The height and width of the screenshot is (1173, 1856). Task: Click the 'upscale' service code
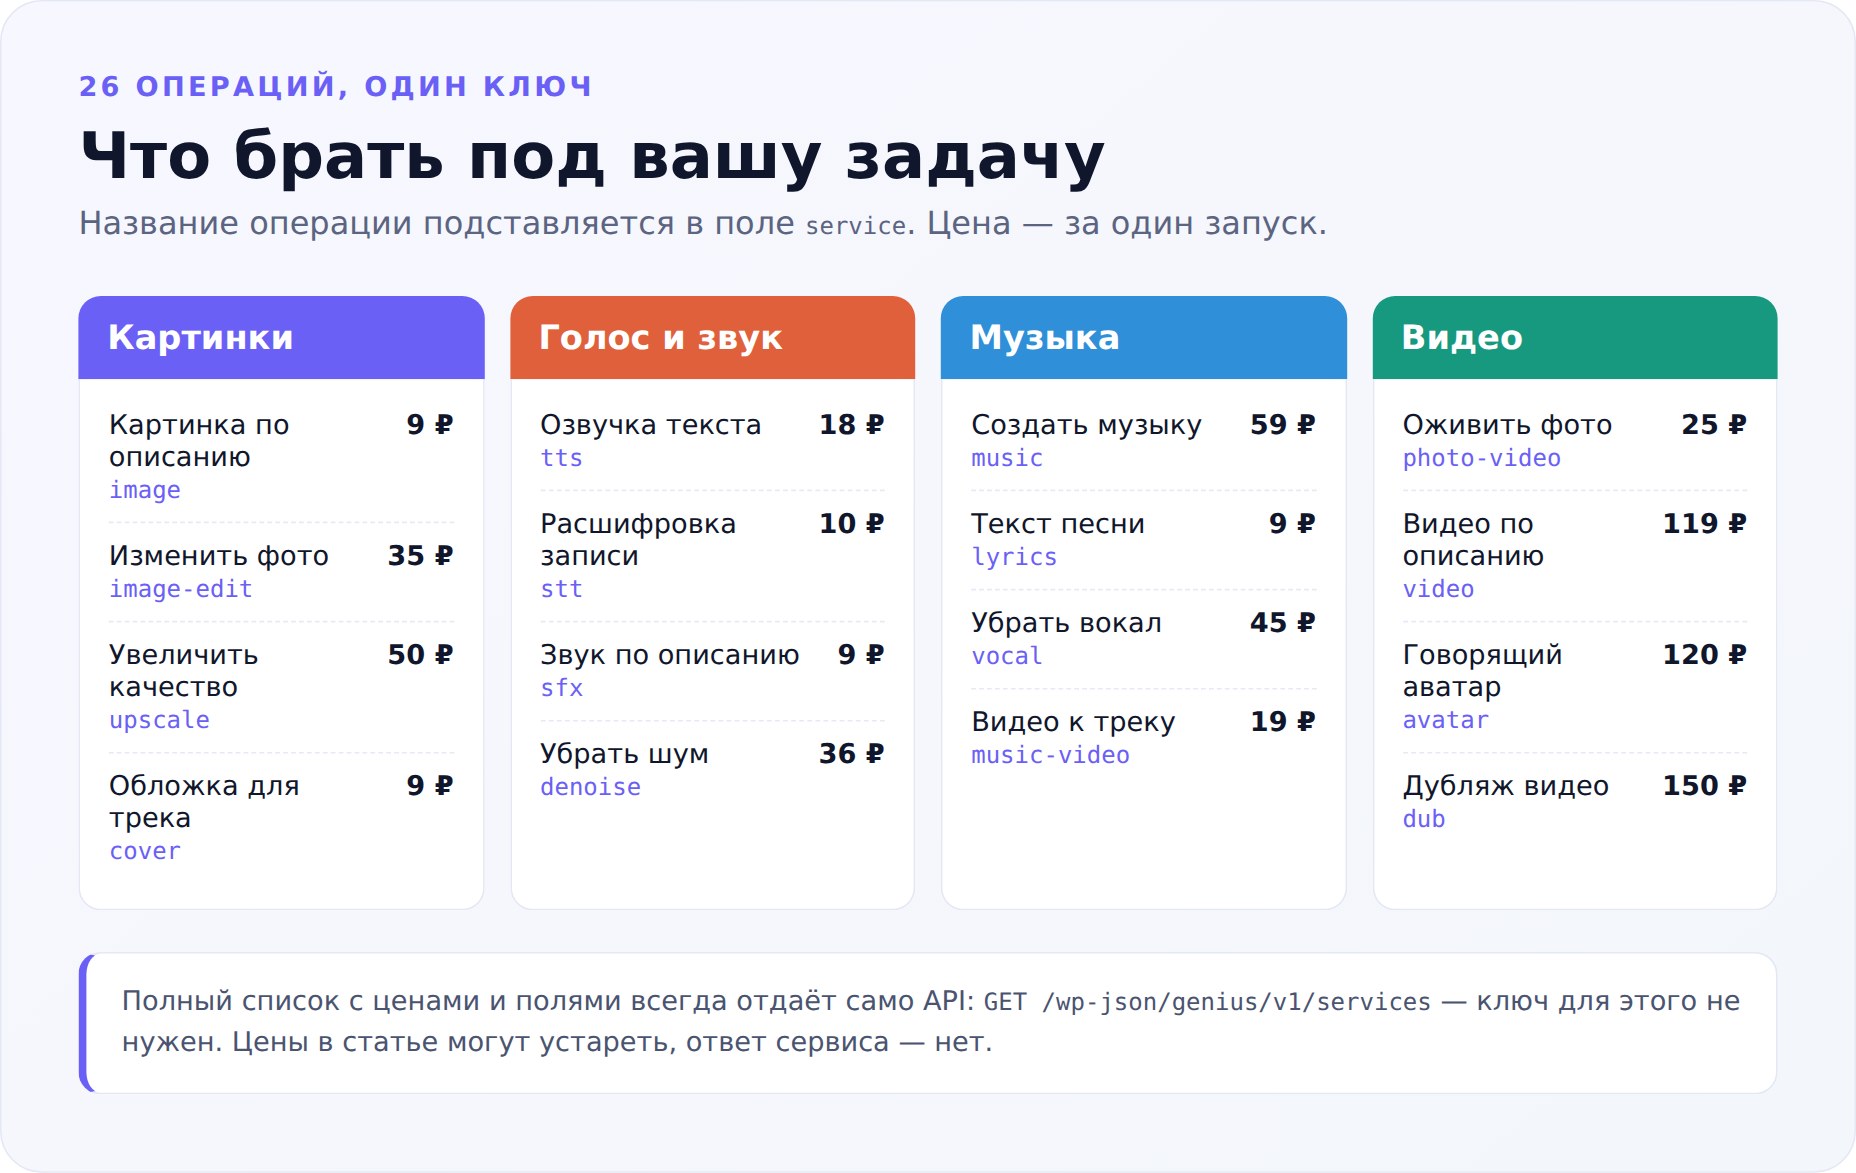pyautogui.click(x=159, y=720)
